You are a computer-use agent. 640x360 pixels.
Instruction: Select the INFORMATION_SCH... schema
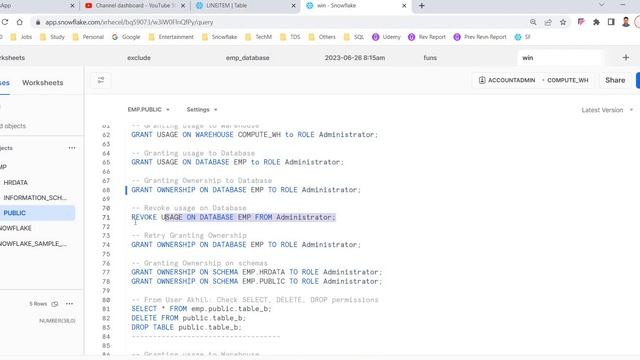(x=35, y=198)
